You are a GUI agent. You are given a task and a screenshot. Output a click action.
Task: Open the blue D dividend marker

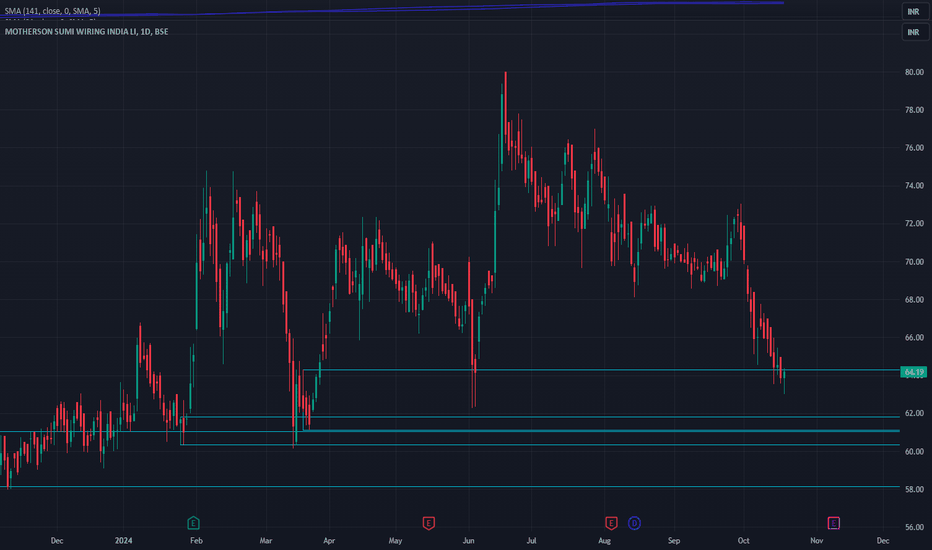click(634, 523)
